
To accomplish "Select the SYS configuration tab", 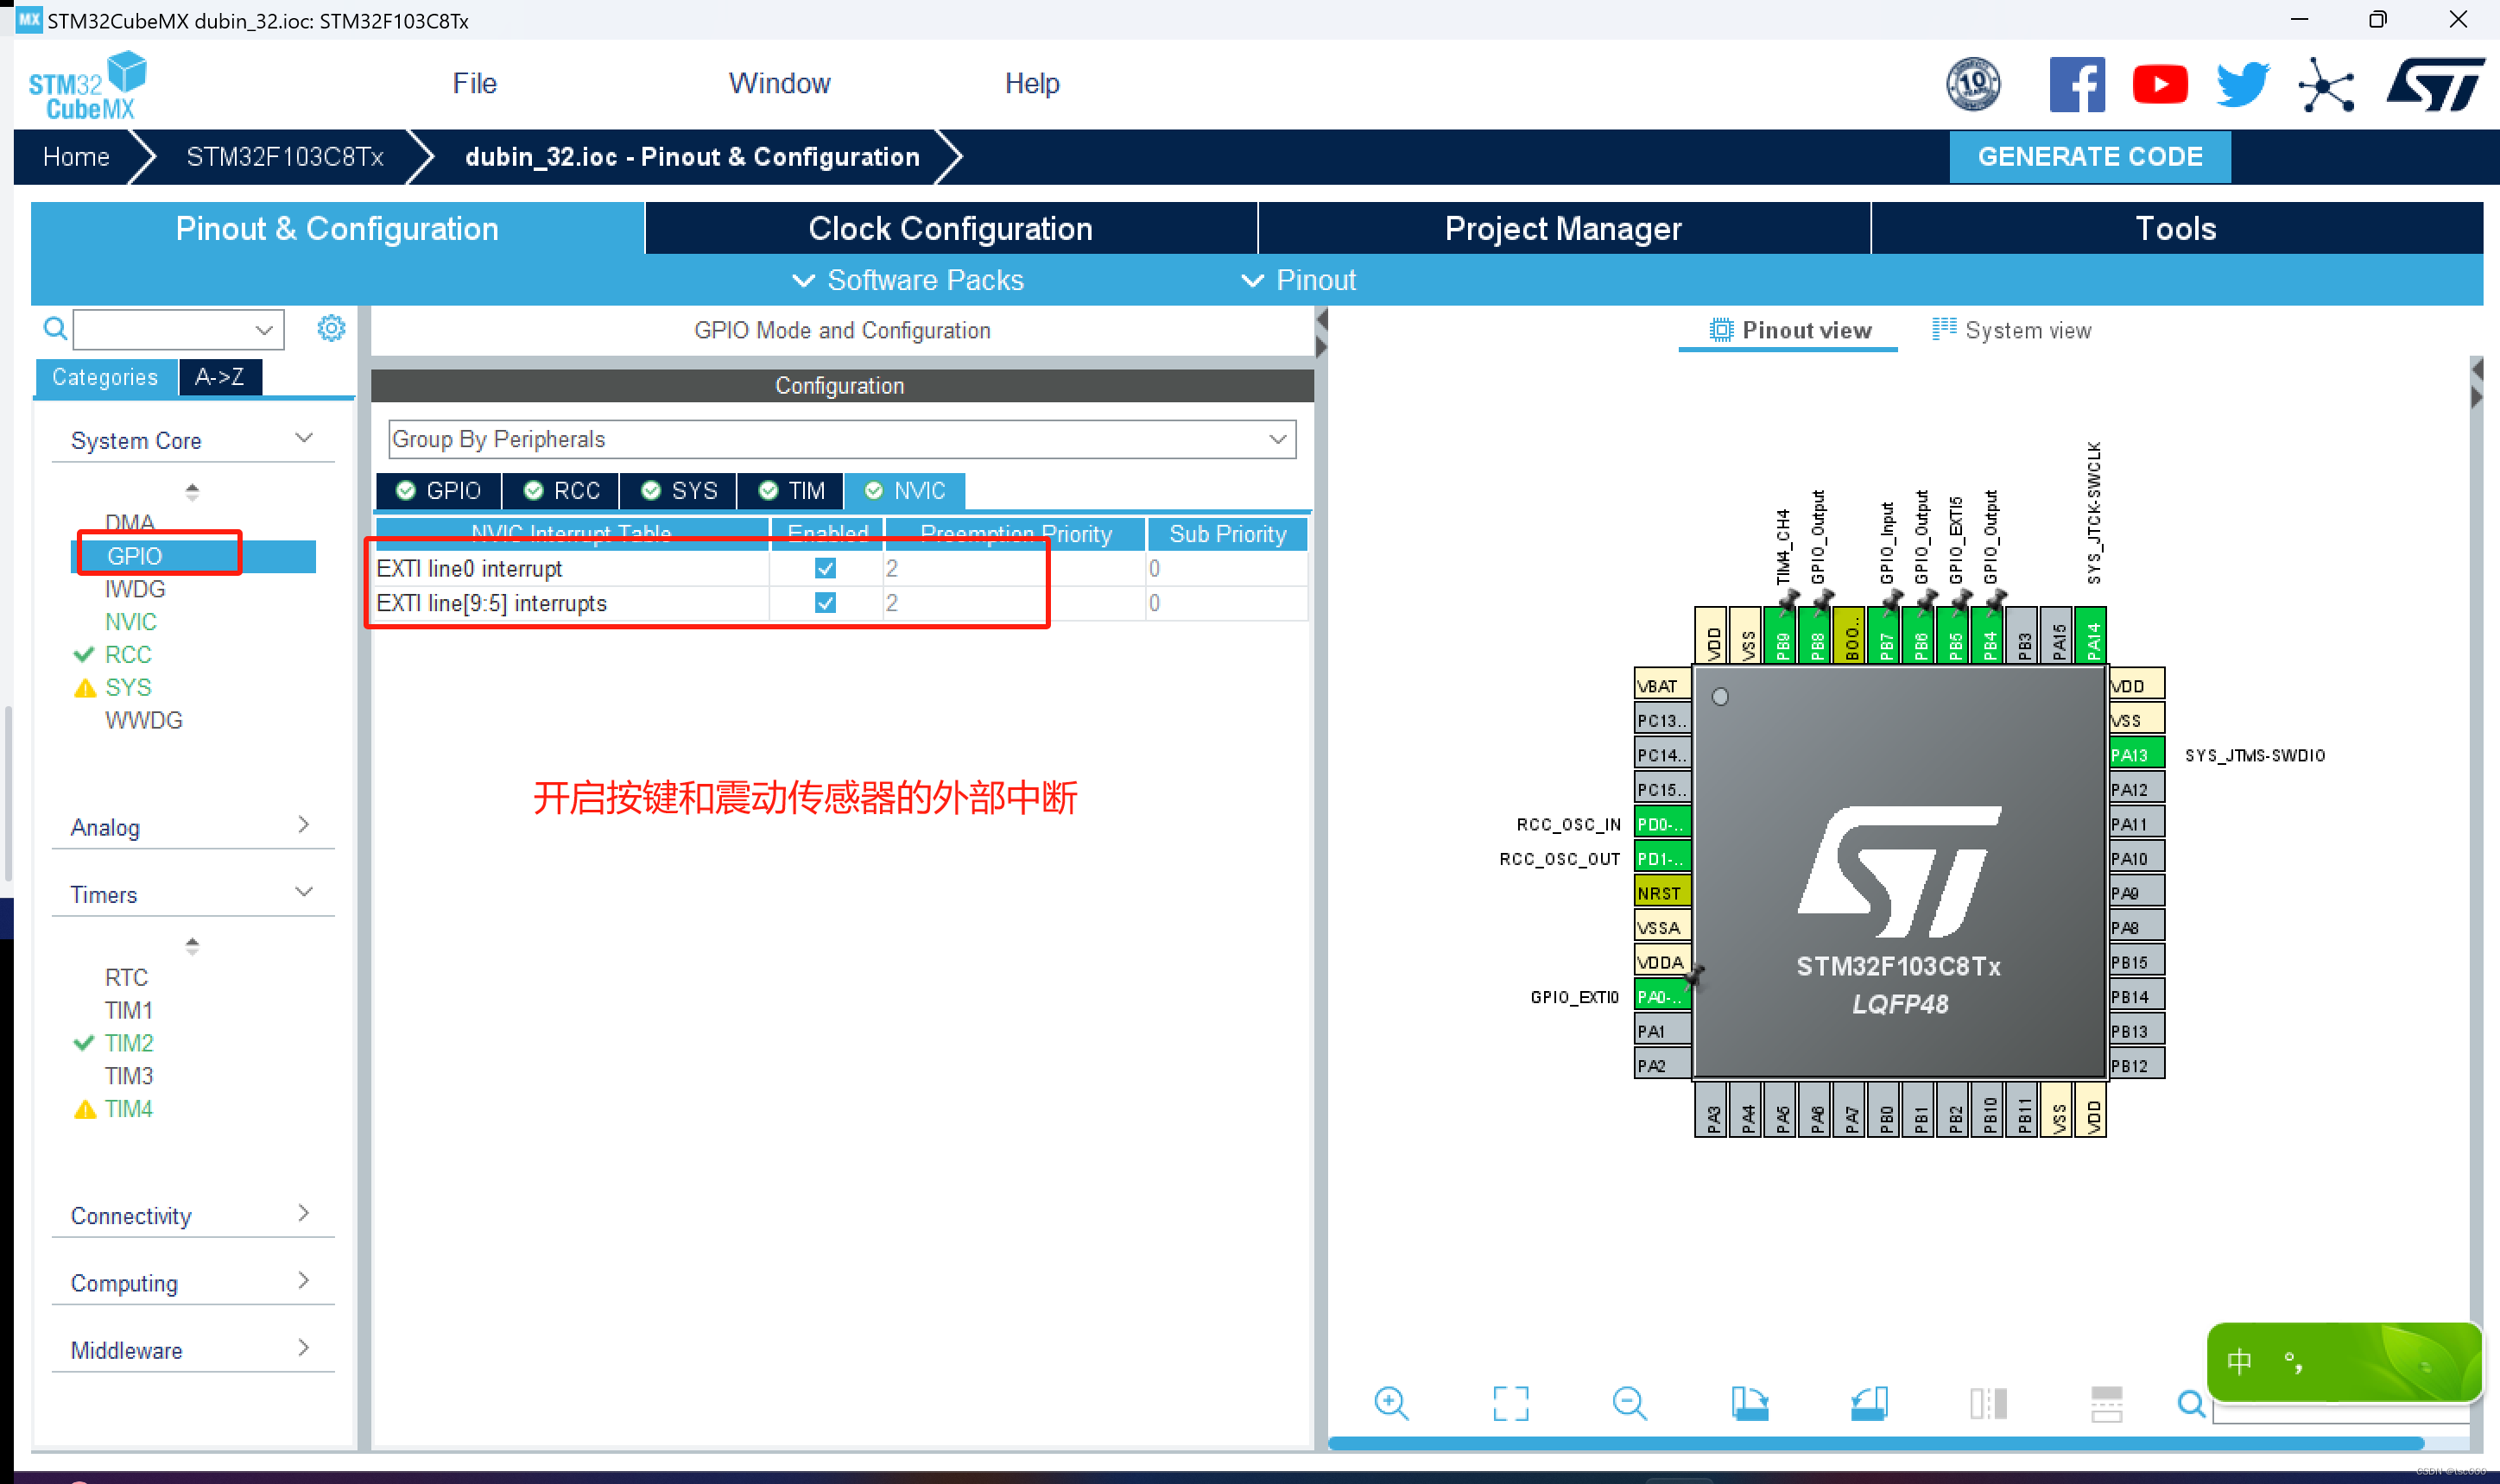I will (678, 490).
